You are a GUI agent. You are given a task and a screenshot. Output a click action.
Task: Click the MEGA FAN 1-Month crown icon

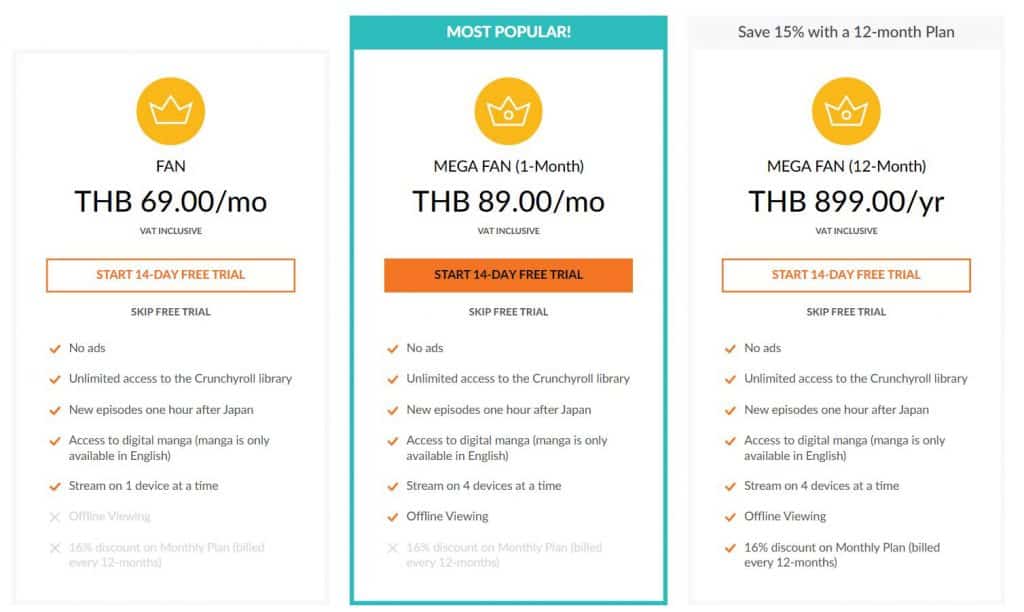[x=508, y=110]
